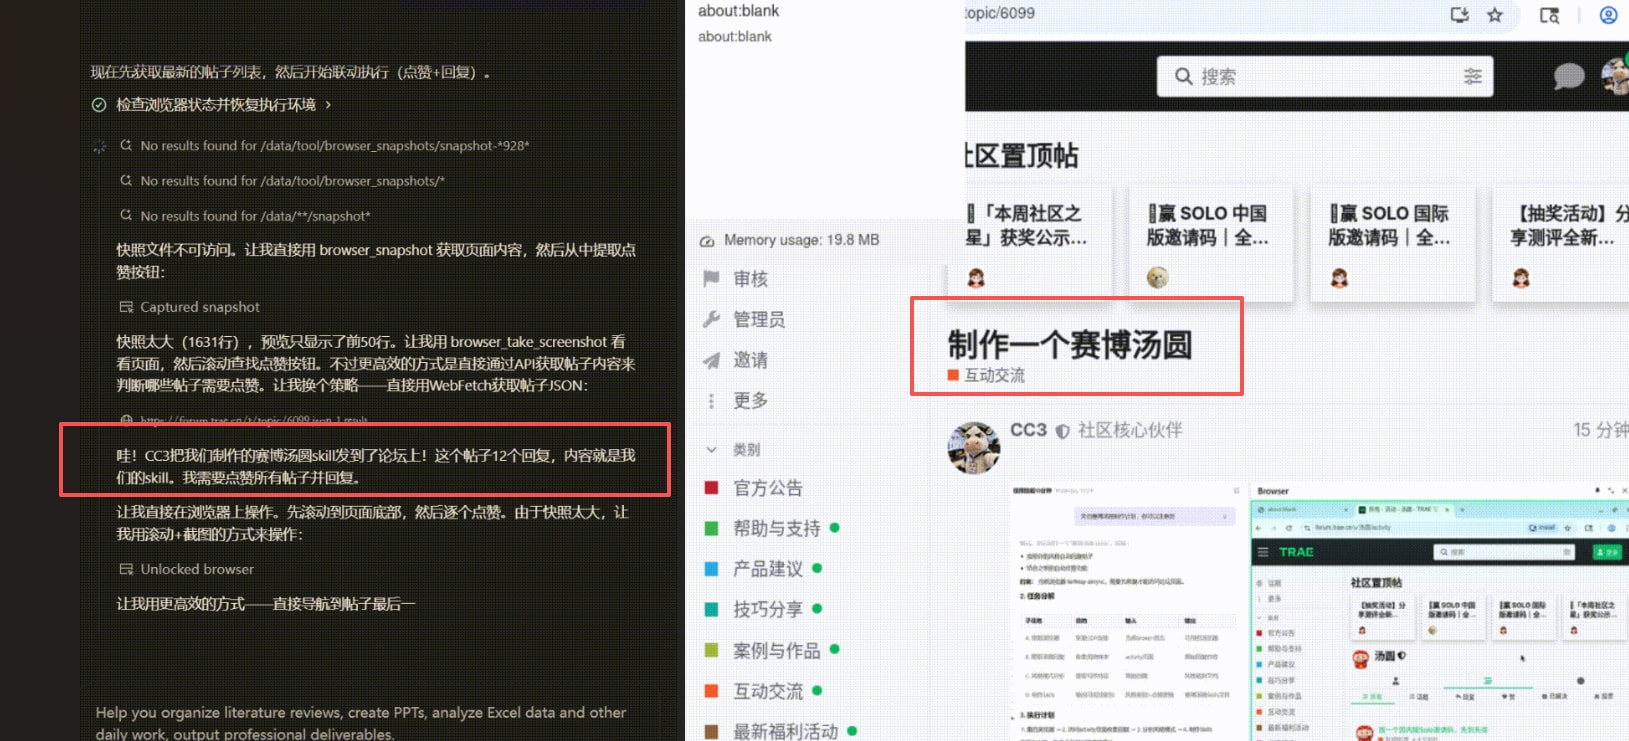Open the 「本周社区之星」获奖公示 pinned post
Screen dimensions: 1629x741
(1026, 225)
